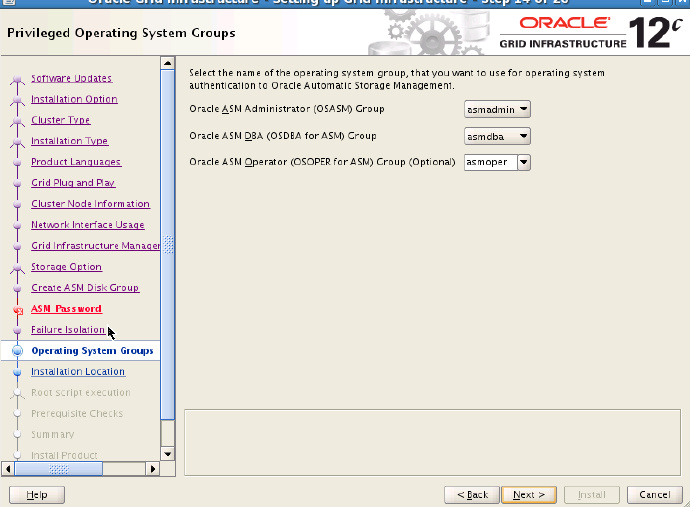Select Operating System Groups step
The image size is (690, 507).
(x=92, y=351)
